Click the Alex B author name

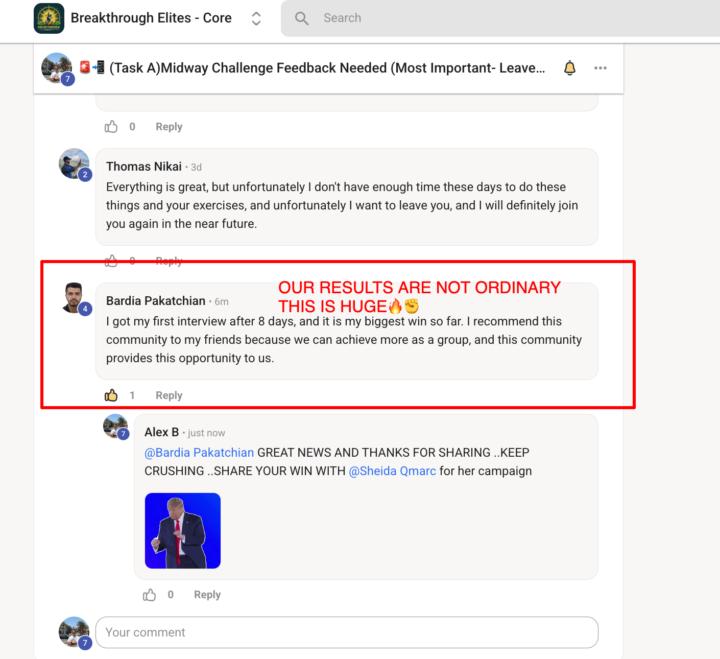click(x=161, y=432)
